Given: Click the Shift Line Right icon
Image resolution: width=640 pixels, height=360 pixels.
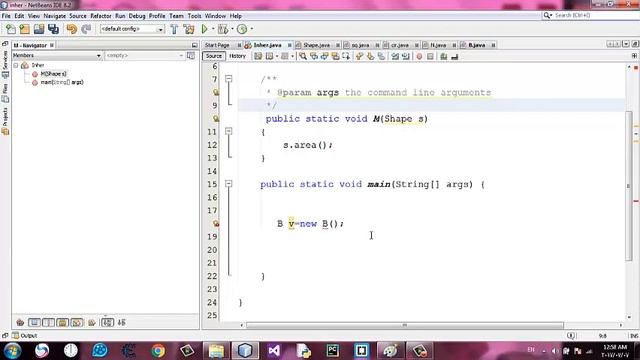Looking at the screenshot, I should click(406, 56).
